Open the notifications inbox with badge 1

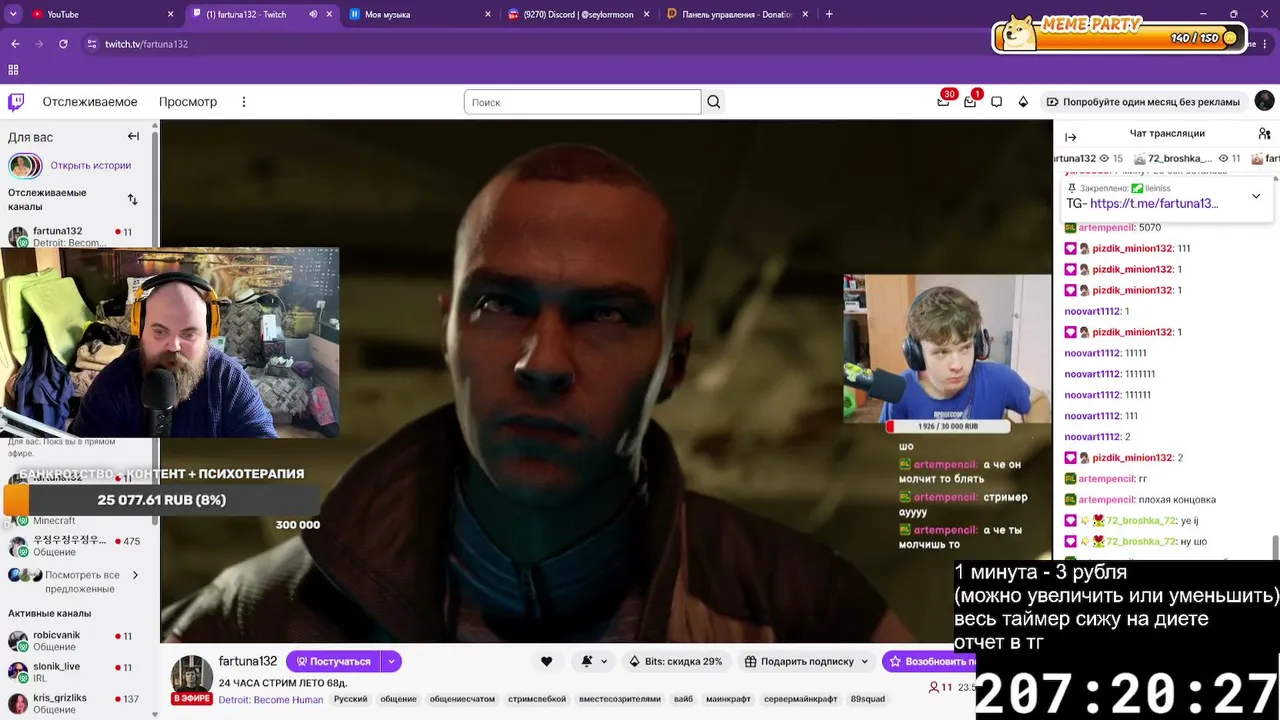point(970,102)
